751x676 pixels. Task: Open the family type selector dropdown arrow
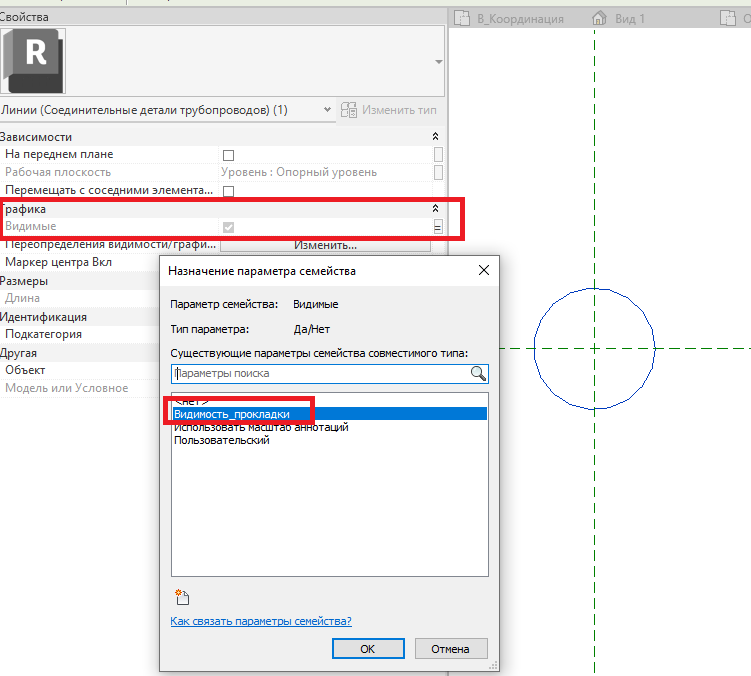pos(438,62)
